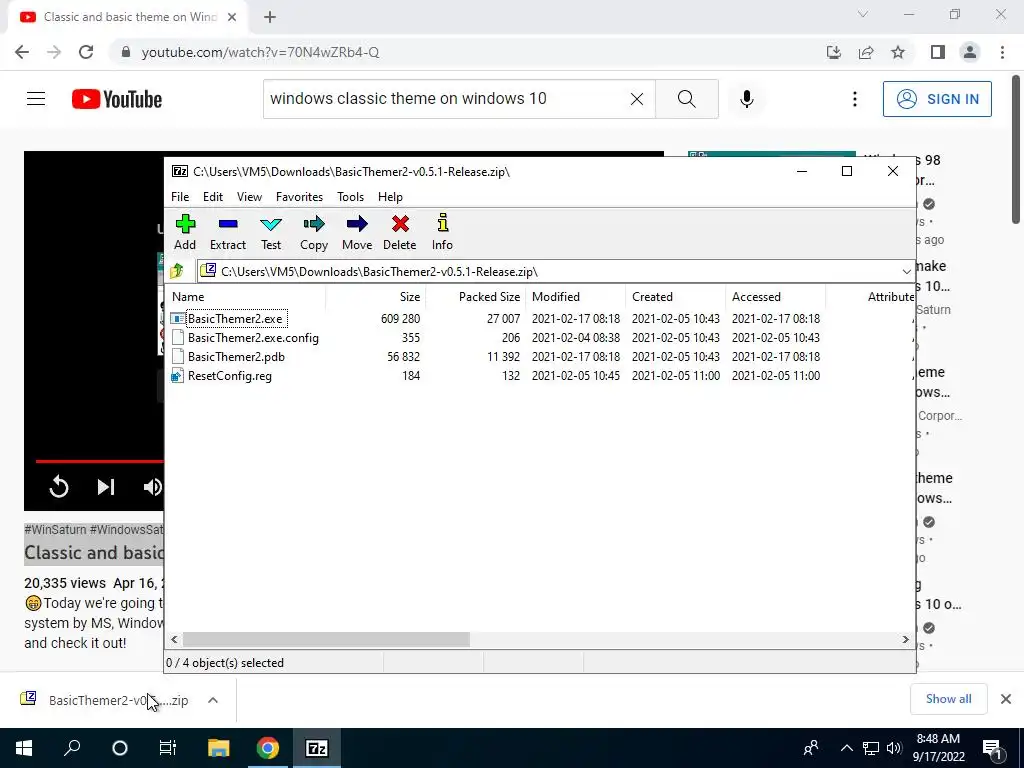Sort the list by Size column
Screen dimensions: 1024x768
(376, 296)
